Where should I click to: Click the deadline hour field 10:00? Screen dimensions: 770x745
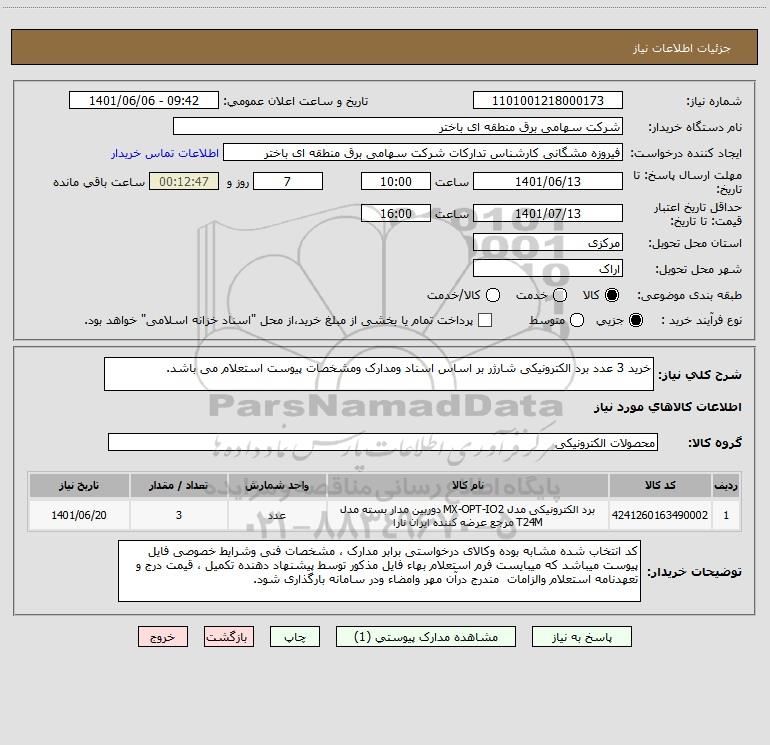[396, 181]
